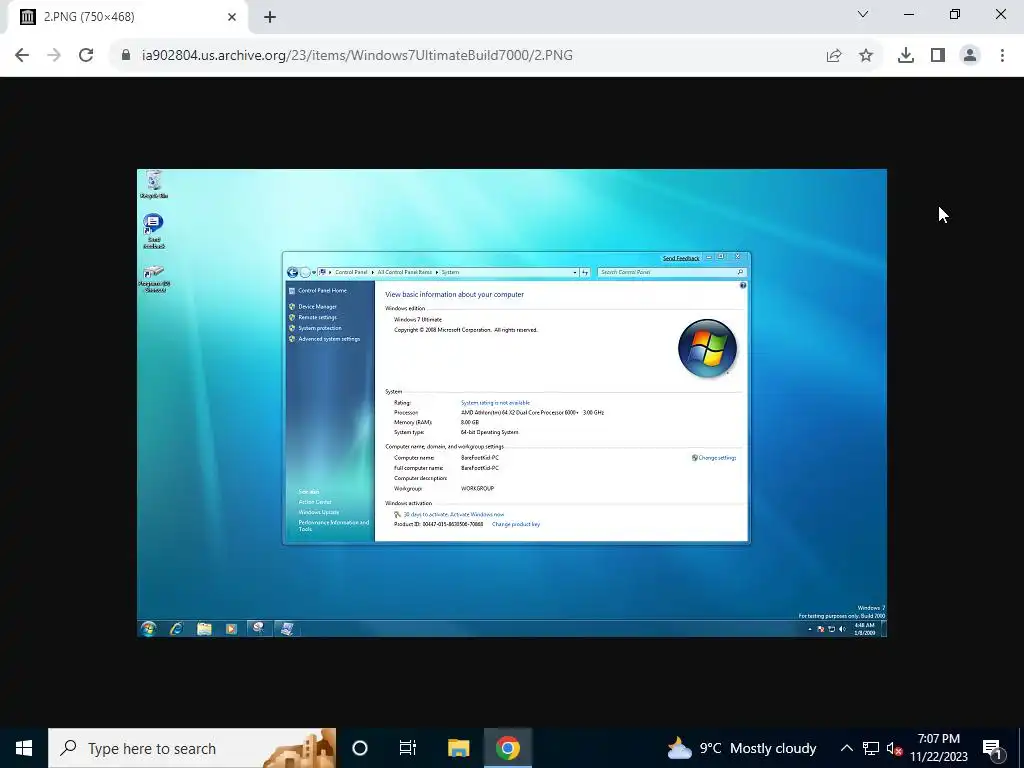Click the help icon in pictured System window
This screenshot has height=768, width=1024.
[743, 285]
